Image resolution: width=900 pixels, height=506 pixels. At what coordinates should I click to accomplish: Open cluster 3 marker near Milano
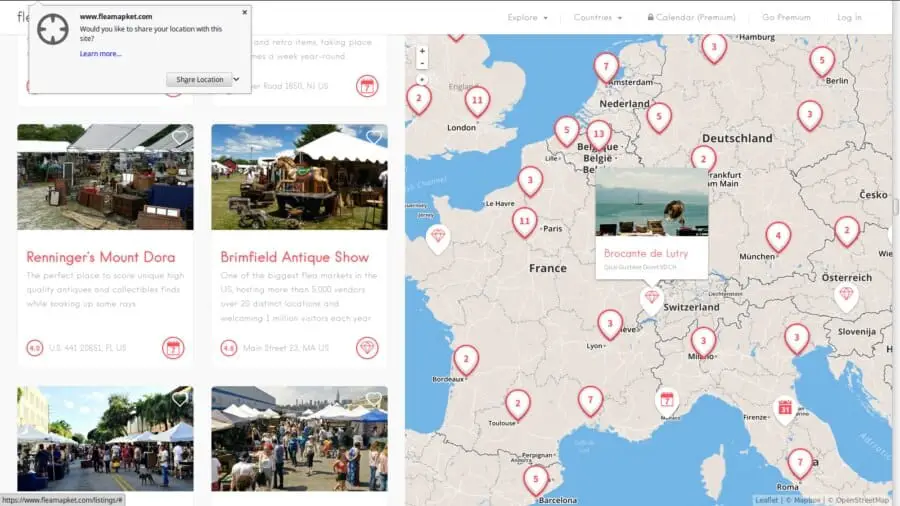pyautogui.click(x=703, y=342)
